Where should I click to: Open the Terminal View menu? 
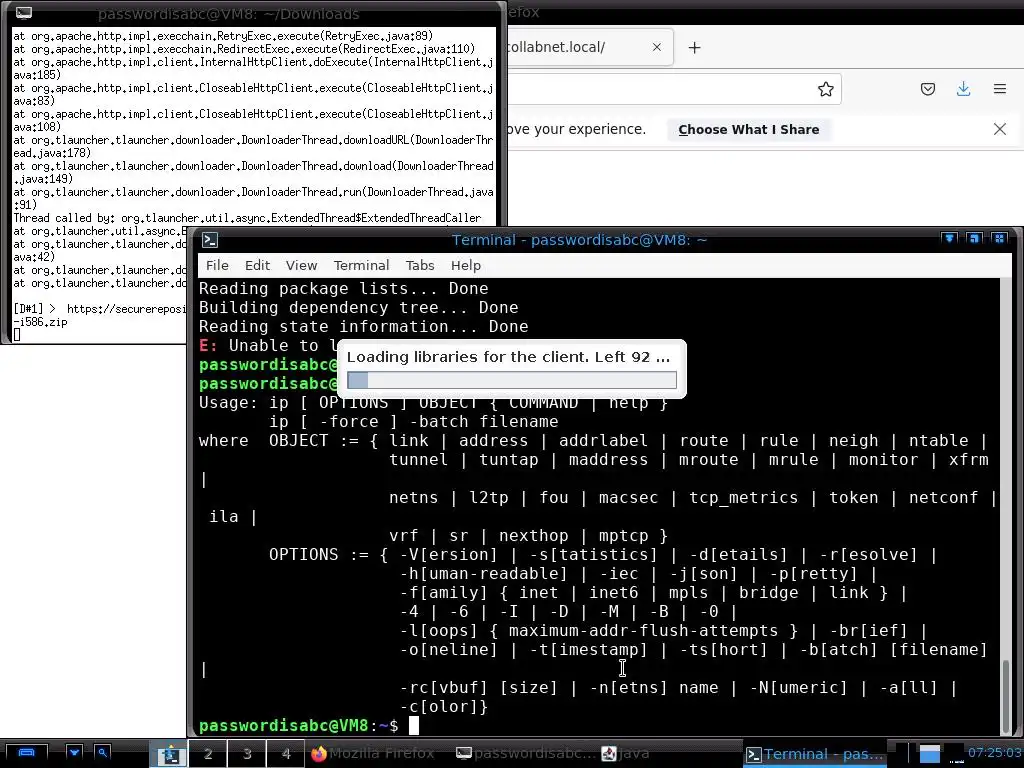click(x=301, y=265)
